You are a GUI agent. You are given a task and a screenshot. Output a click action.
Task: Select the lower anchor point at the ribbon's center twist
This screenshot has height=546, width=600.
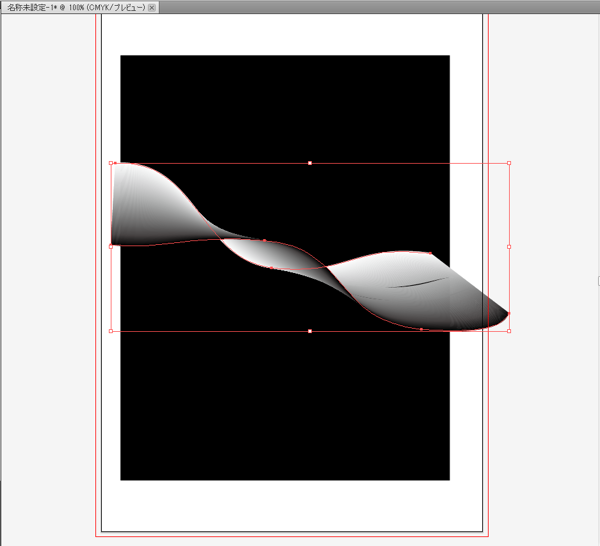(x=272, y=268)
